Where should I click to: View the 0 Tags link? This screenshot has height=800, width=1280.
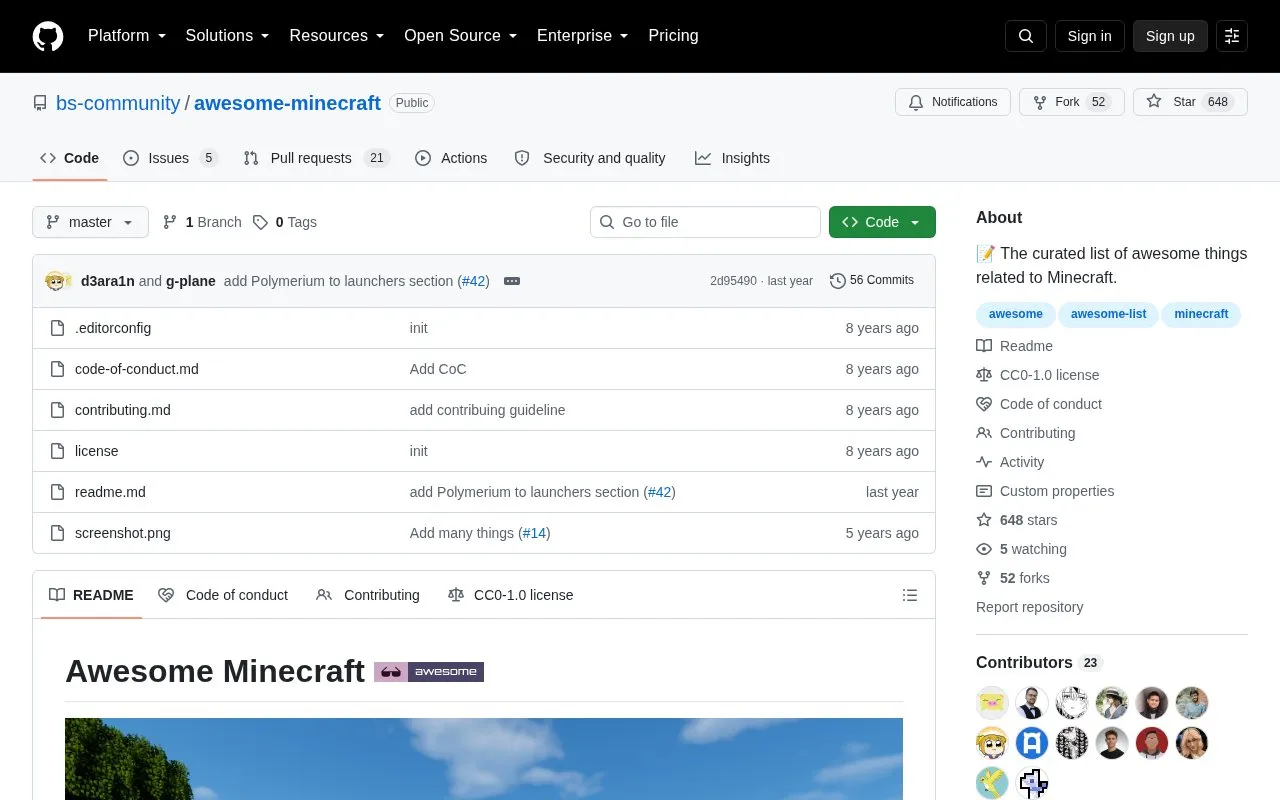(285, 222)
